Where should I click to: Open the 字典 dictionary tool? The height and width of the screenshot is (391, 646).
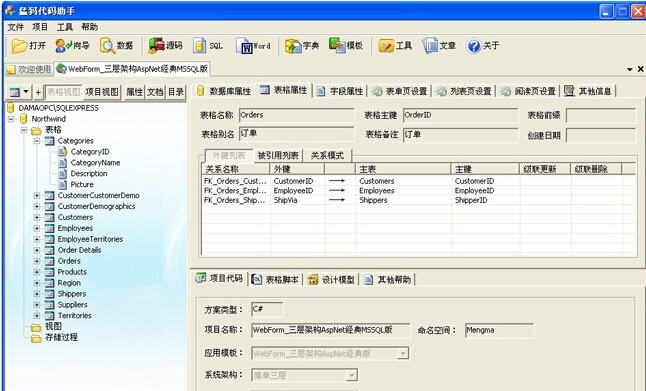click(302, 46)
